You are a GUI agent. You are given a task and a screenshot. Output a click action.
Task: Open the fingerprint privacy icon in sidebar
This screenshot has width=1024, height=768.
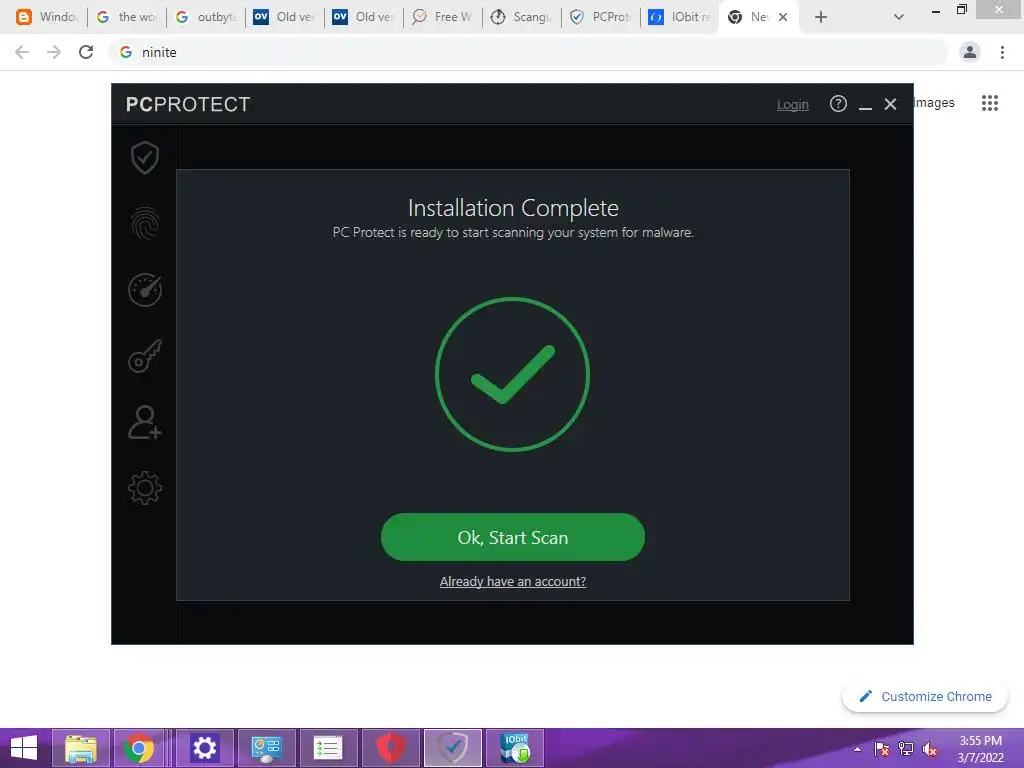click(144, 223)
